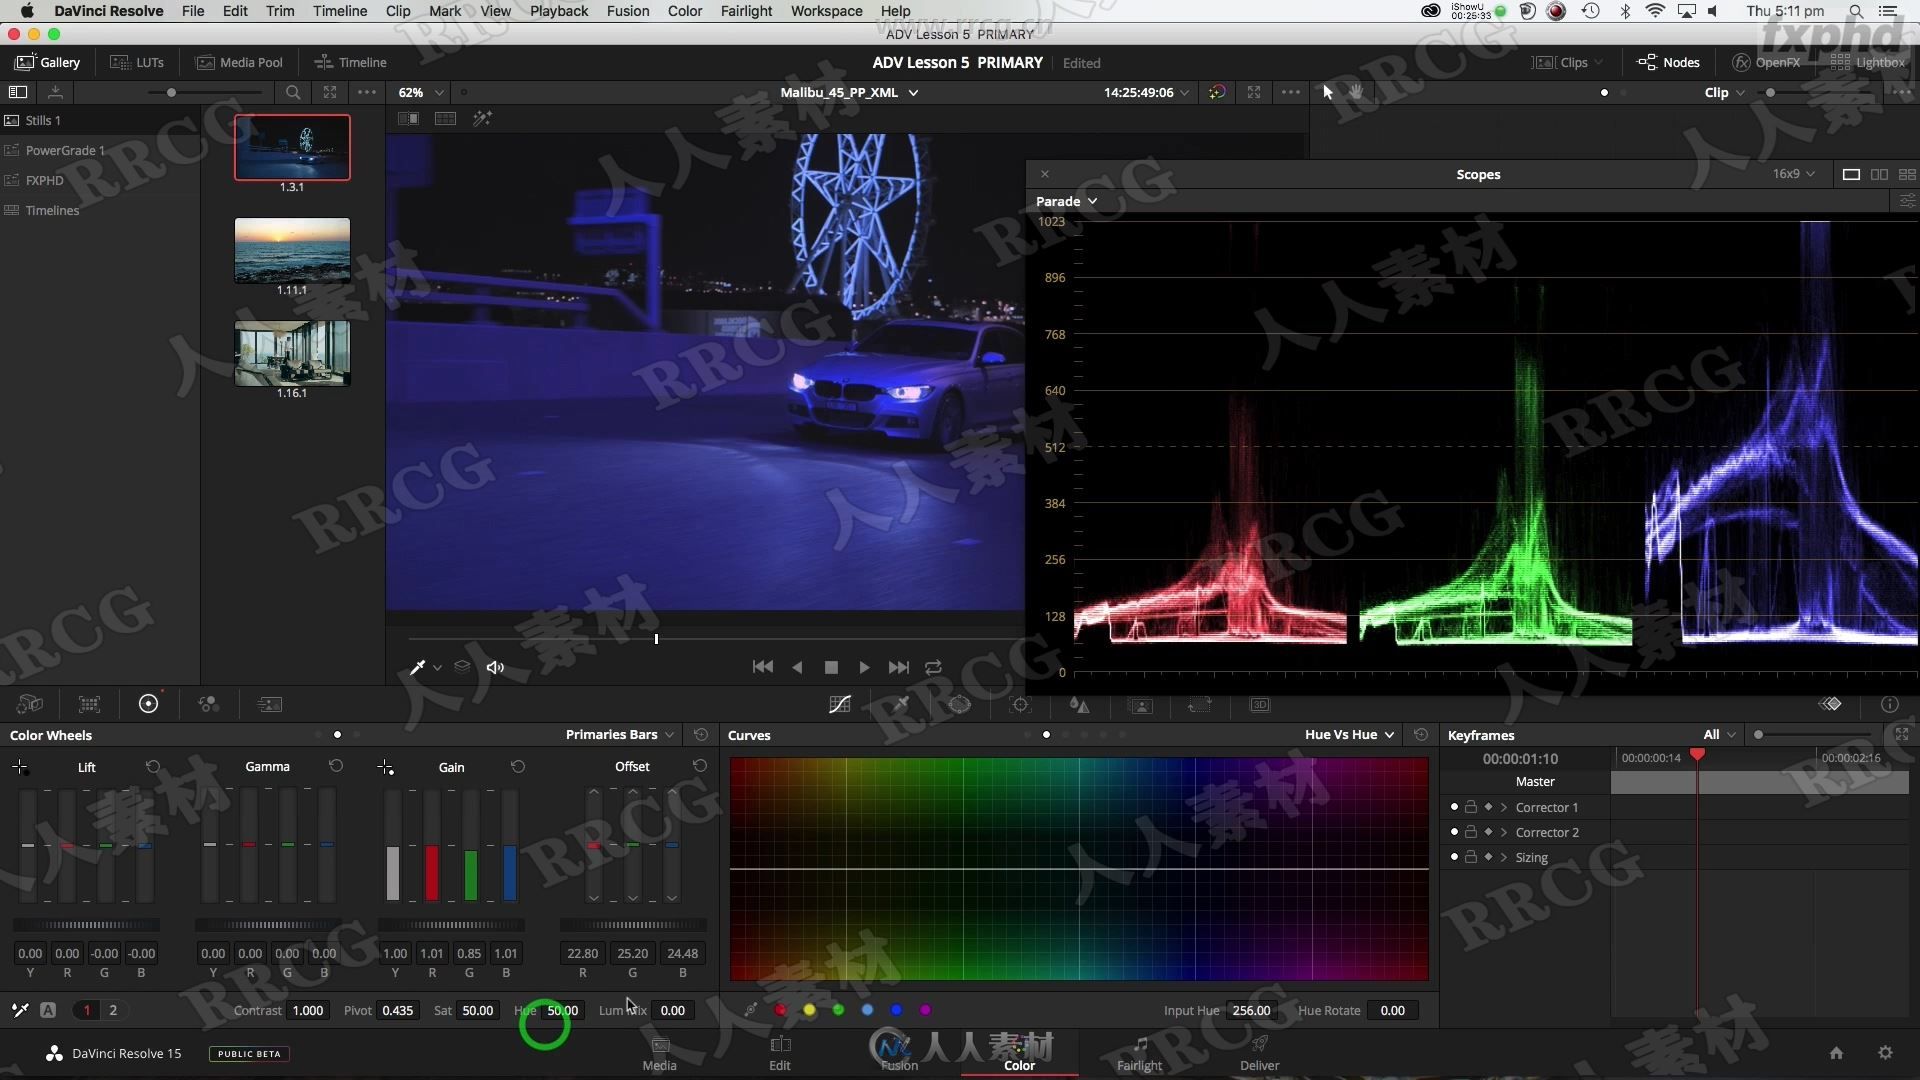Expand the Corrector 1 keyframe track
This screenshot has height=1080, width=1920.
[x=1504, y=807]
